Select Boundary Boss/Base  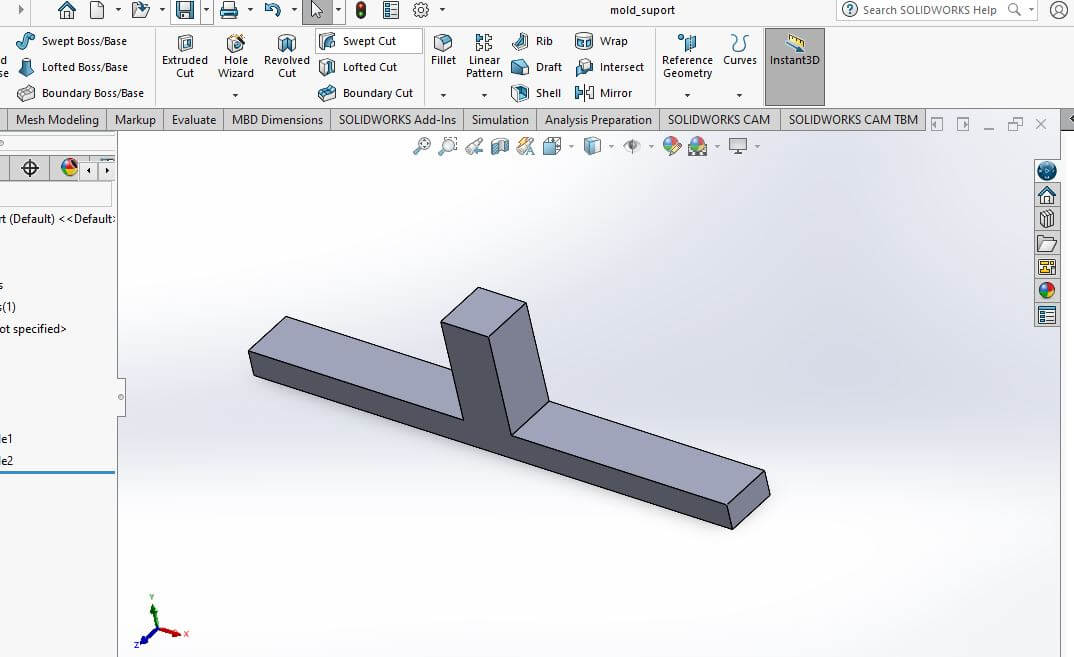tap(80, 93)
